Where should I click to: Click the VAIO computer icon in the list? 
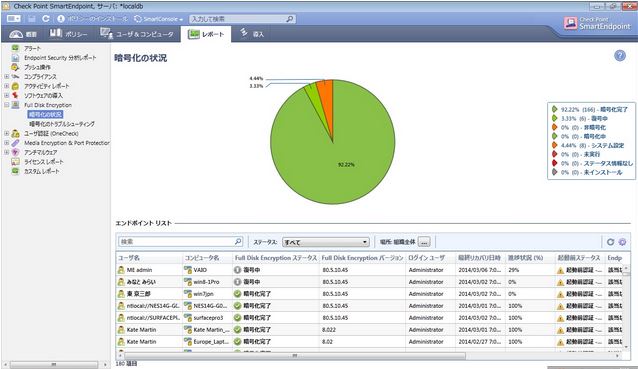tap(188, 270)
